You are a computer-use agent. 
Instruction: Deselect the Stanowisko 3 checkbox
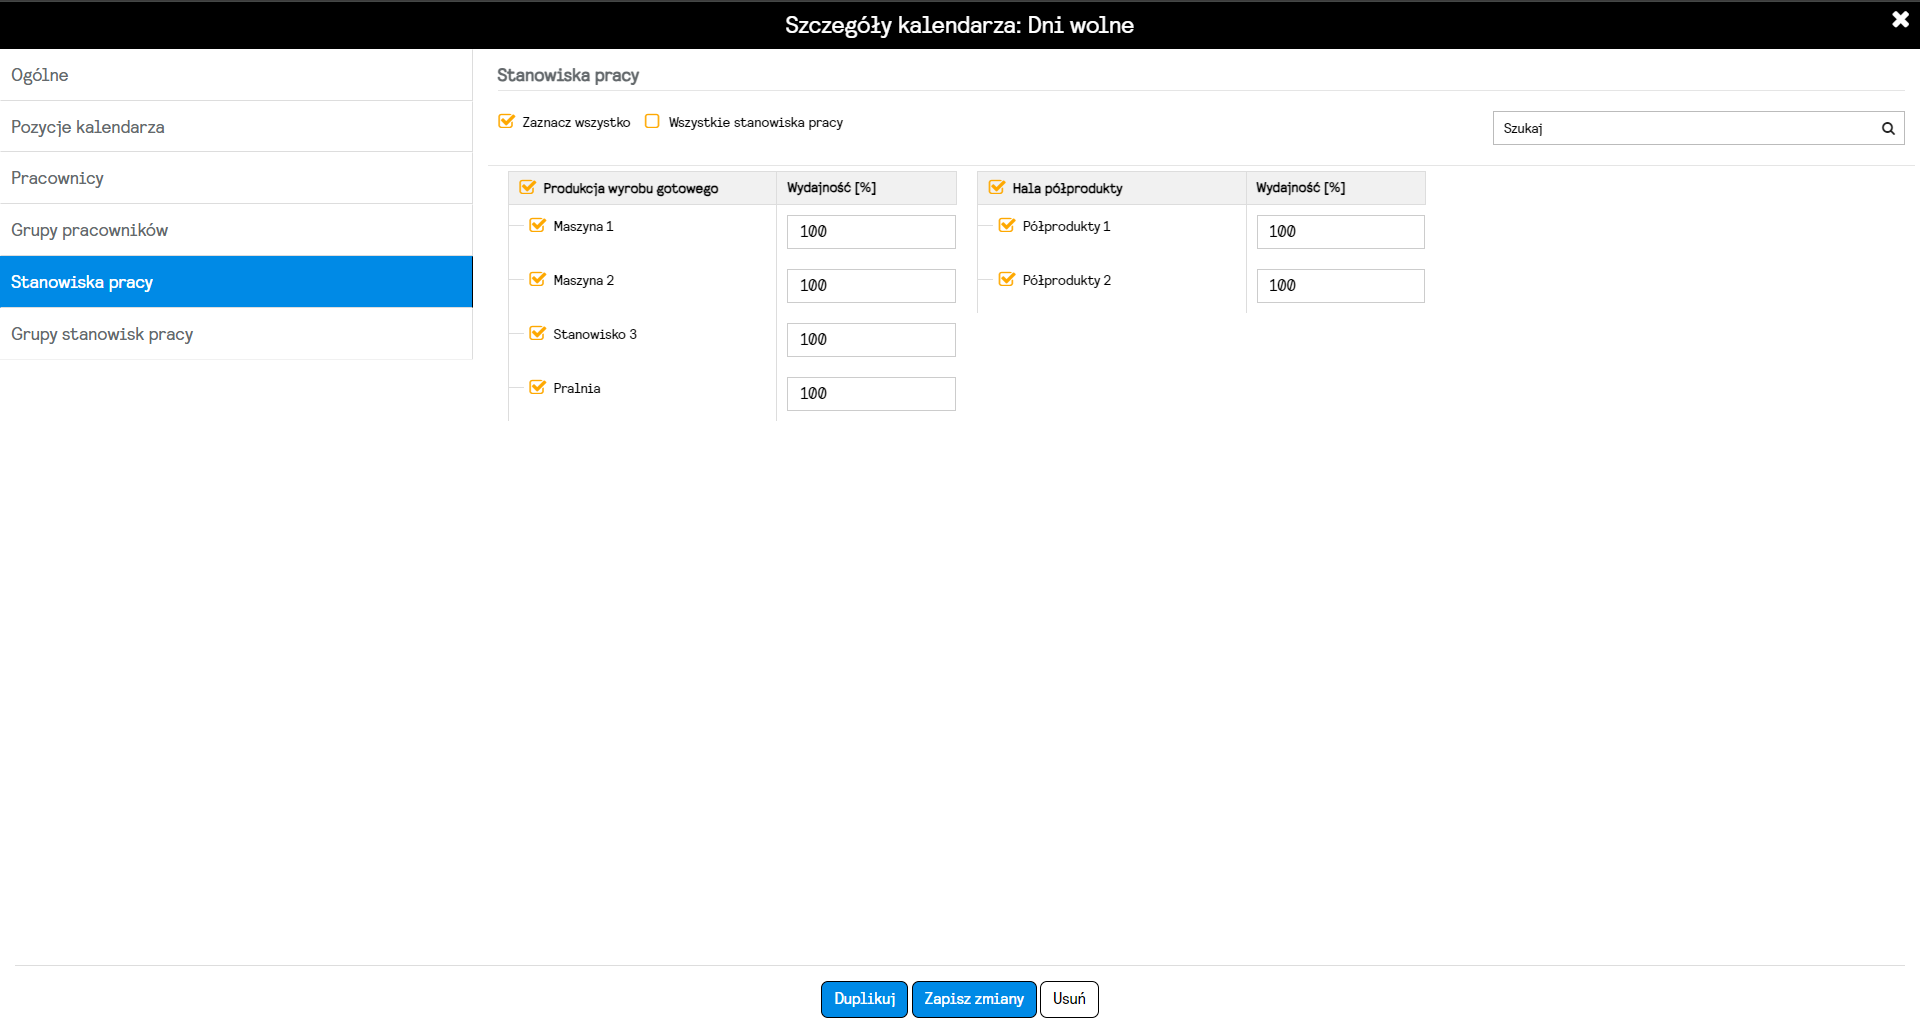pyautogui.click(x=537, y=334)
